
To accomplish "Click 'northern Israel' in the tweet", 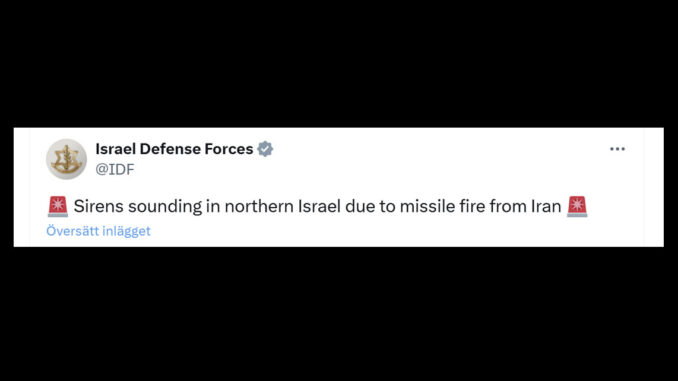I will click(x=282, y=206).
